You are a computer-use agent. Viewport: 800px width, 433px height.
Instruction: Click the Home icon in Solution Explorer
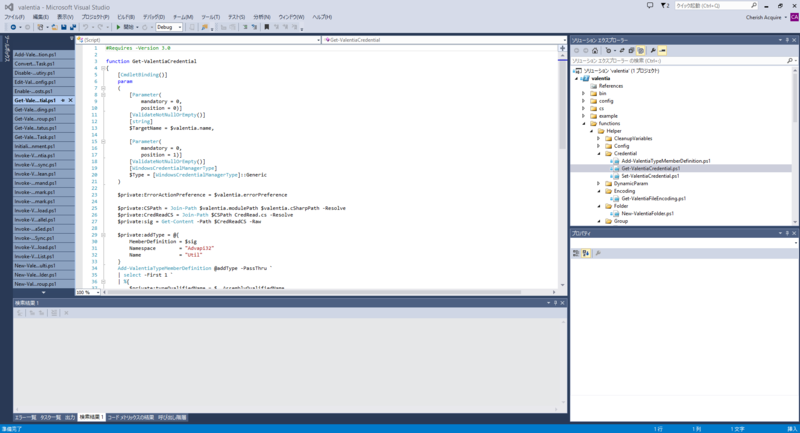[x=595, y=50]
